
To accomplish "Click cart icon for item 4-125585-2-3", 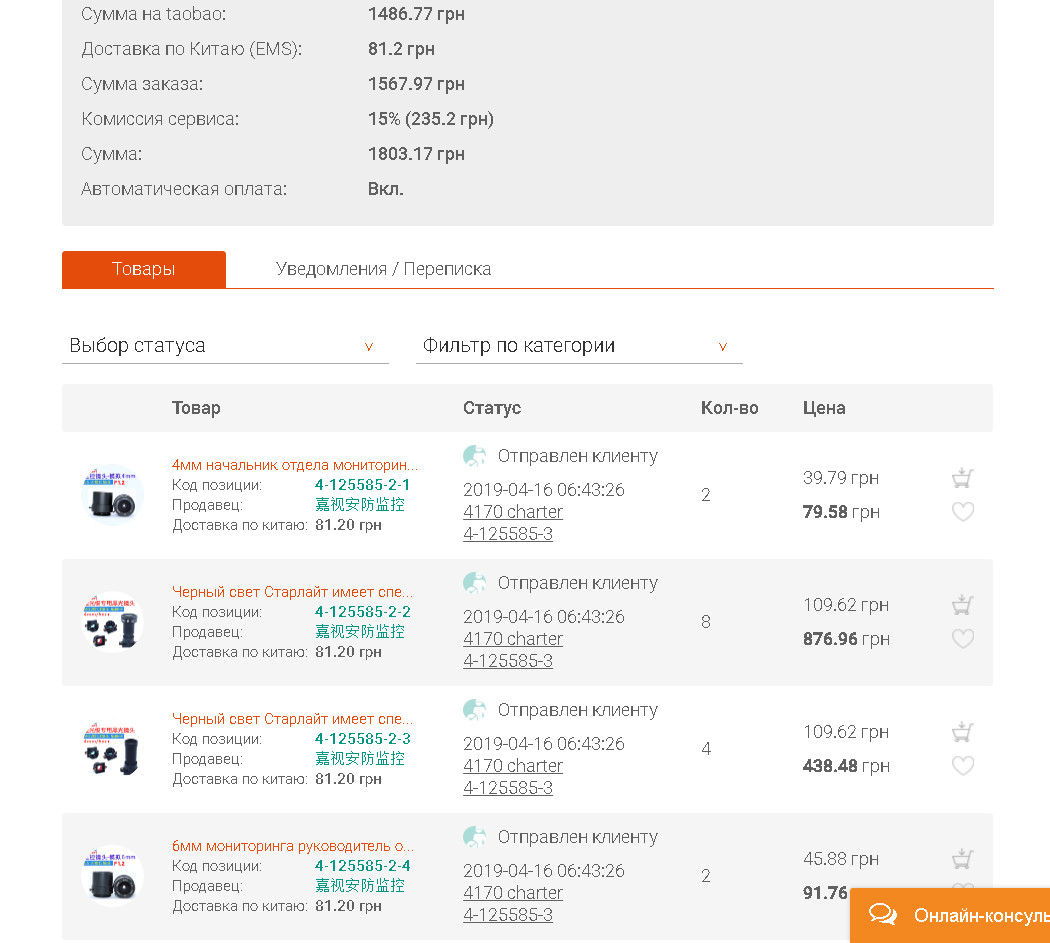I will (962, 732).
